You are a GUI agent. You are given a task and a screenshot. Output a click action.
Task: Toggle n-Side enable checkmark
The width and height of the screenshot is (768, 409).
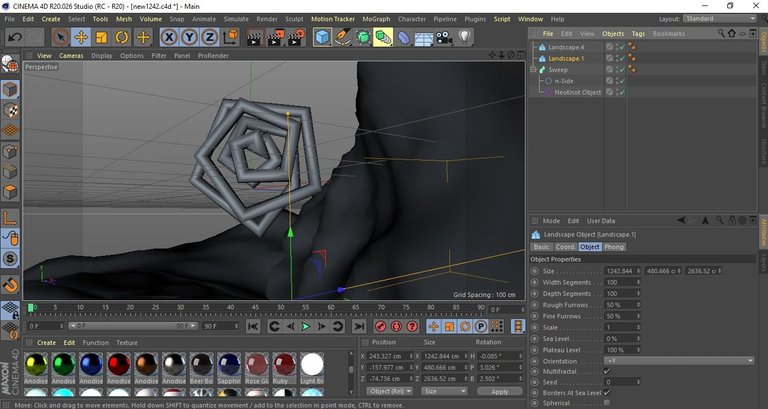[x=622, y=81]
